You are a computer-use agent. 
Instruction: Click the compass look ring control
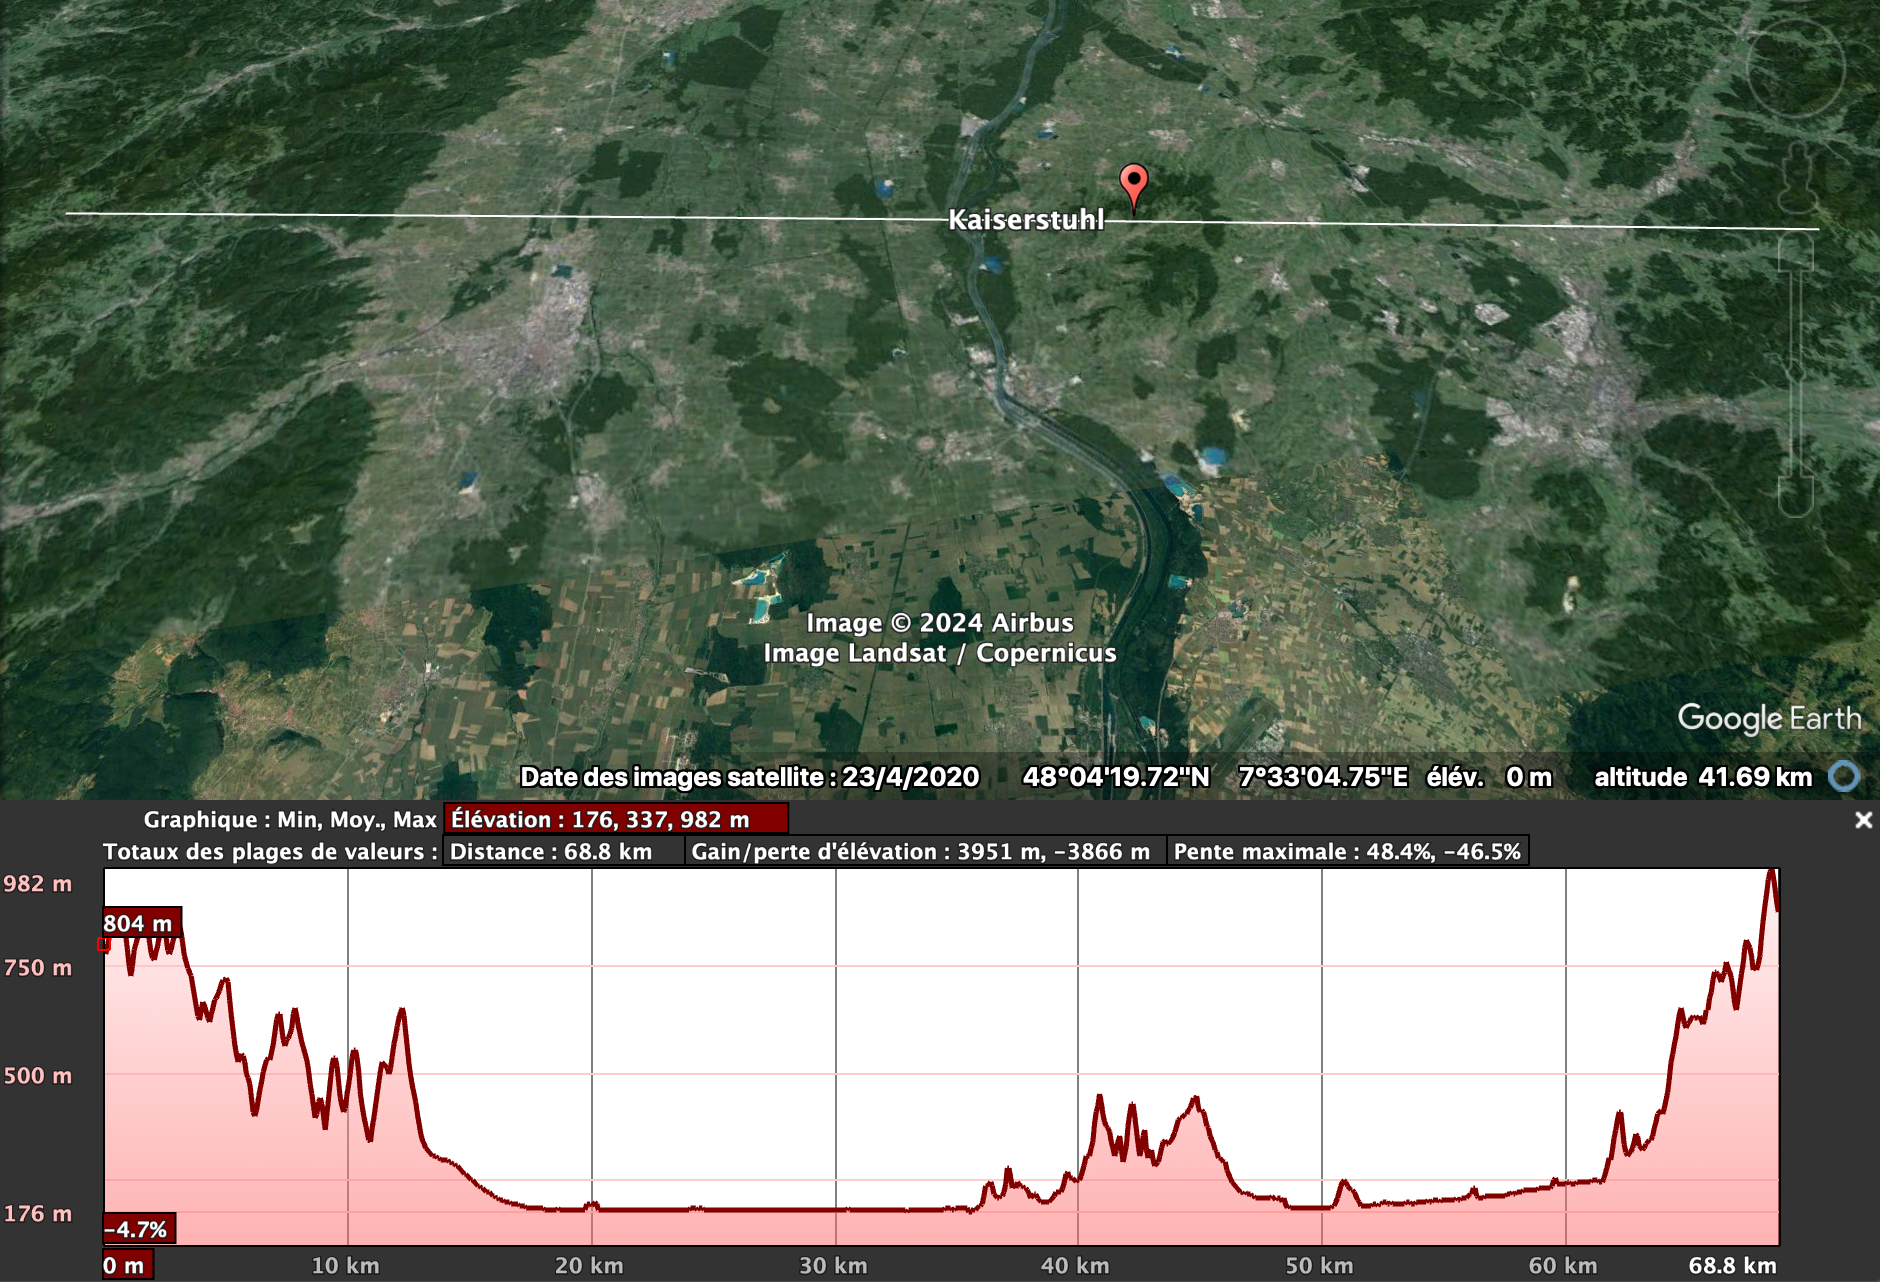click(x=1795, y=68)
